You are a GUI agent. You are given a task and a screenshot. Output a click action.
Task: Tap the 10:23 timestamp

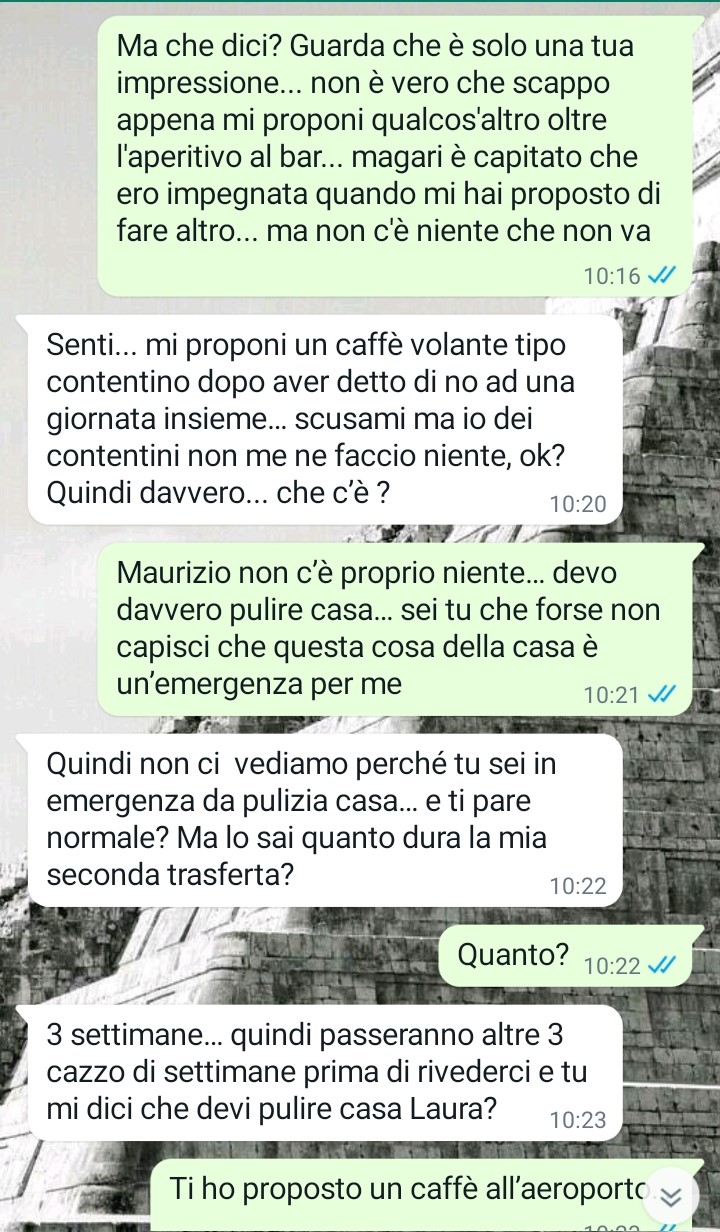pos(578,1120)
